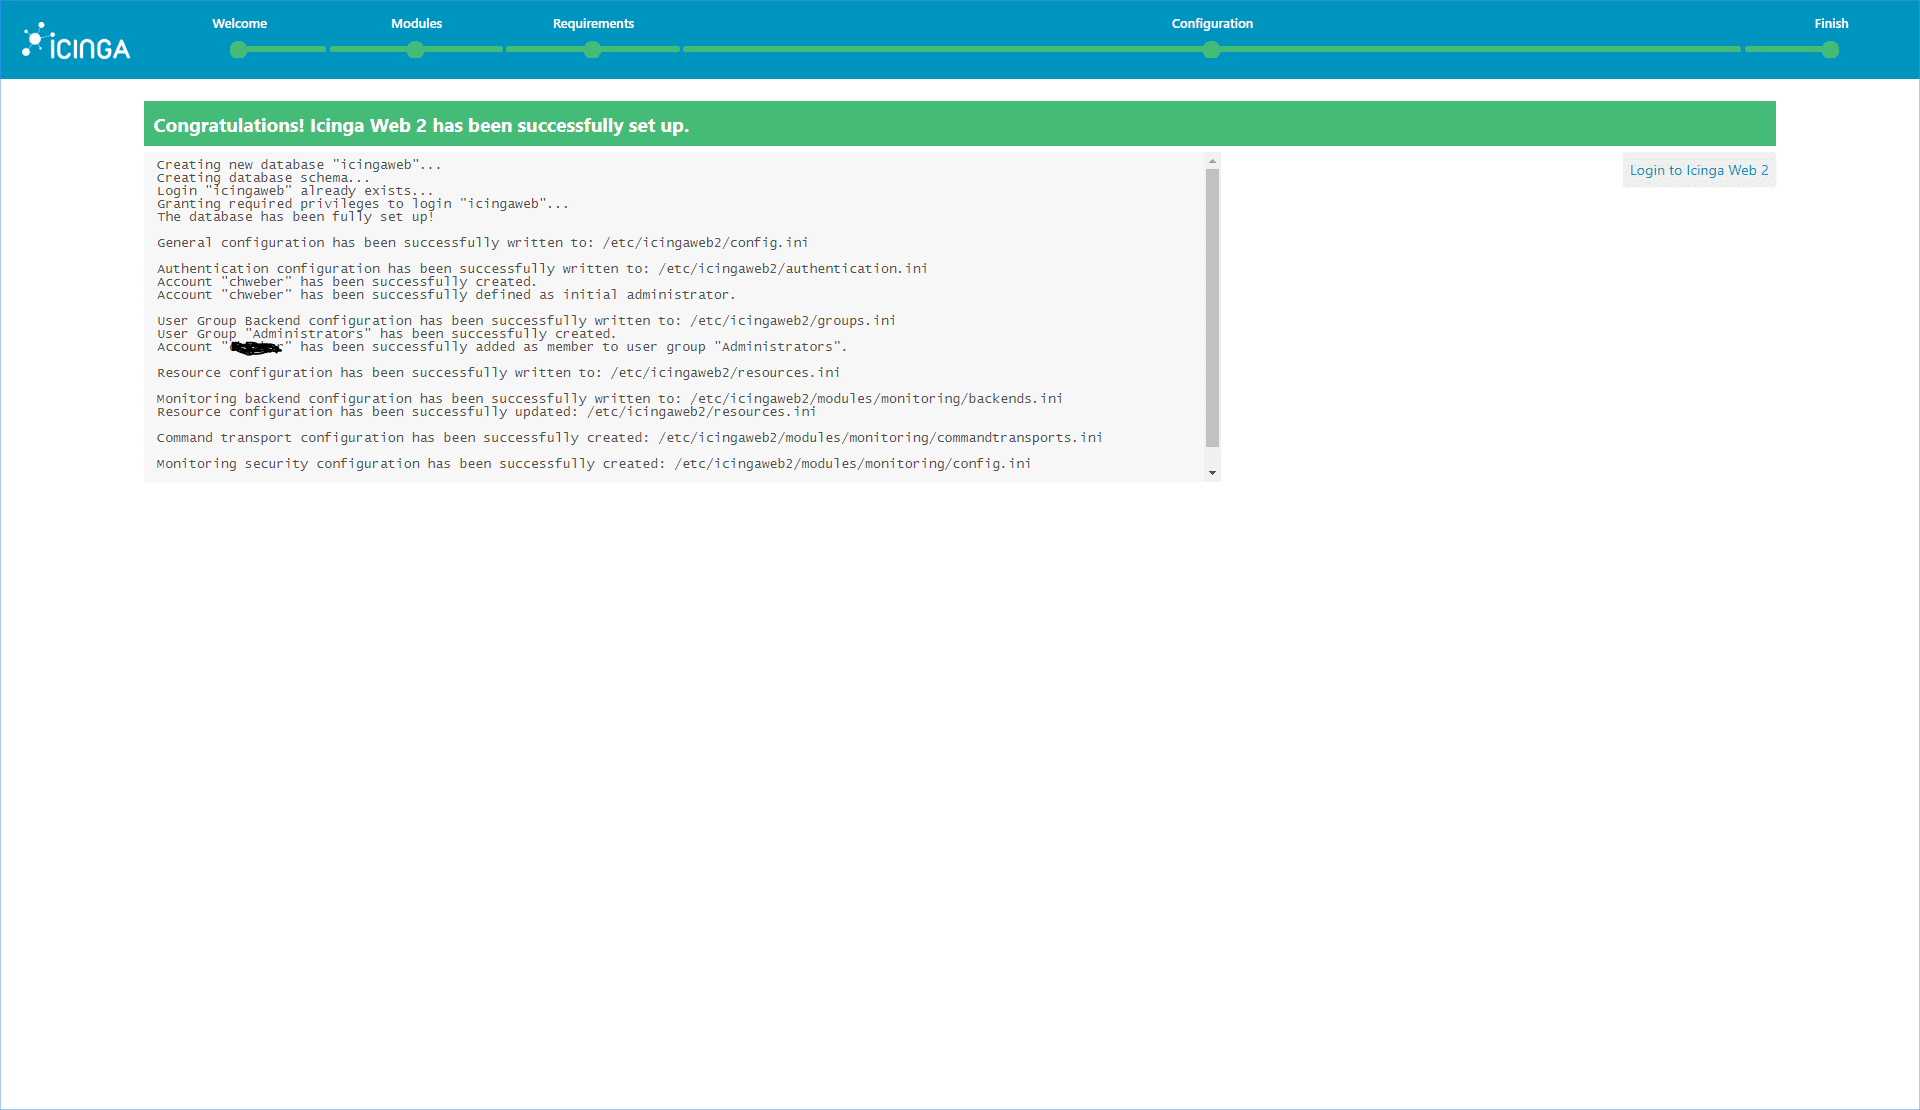Click 'User Group "Administrators" successfully created' line

pyautogui.click(x=386, y=333)
